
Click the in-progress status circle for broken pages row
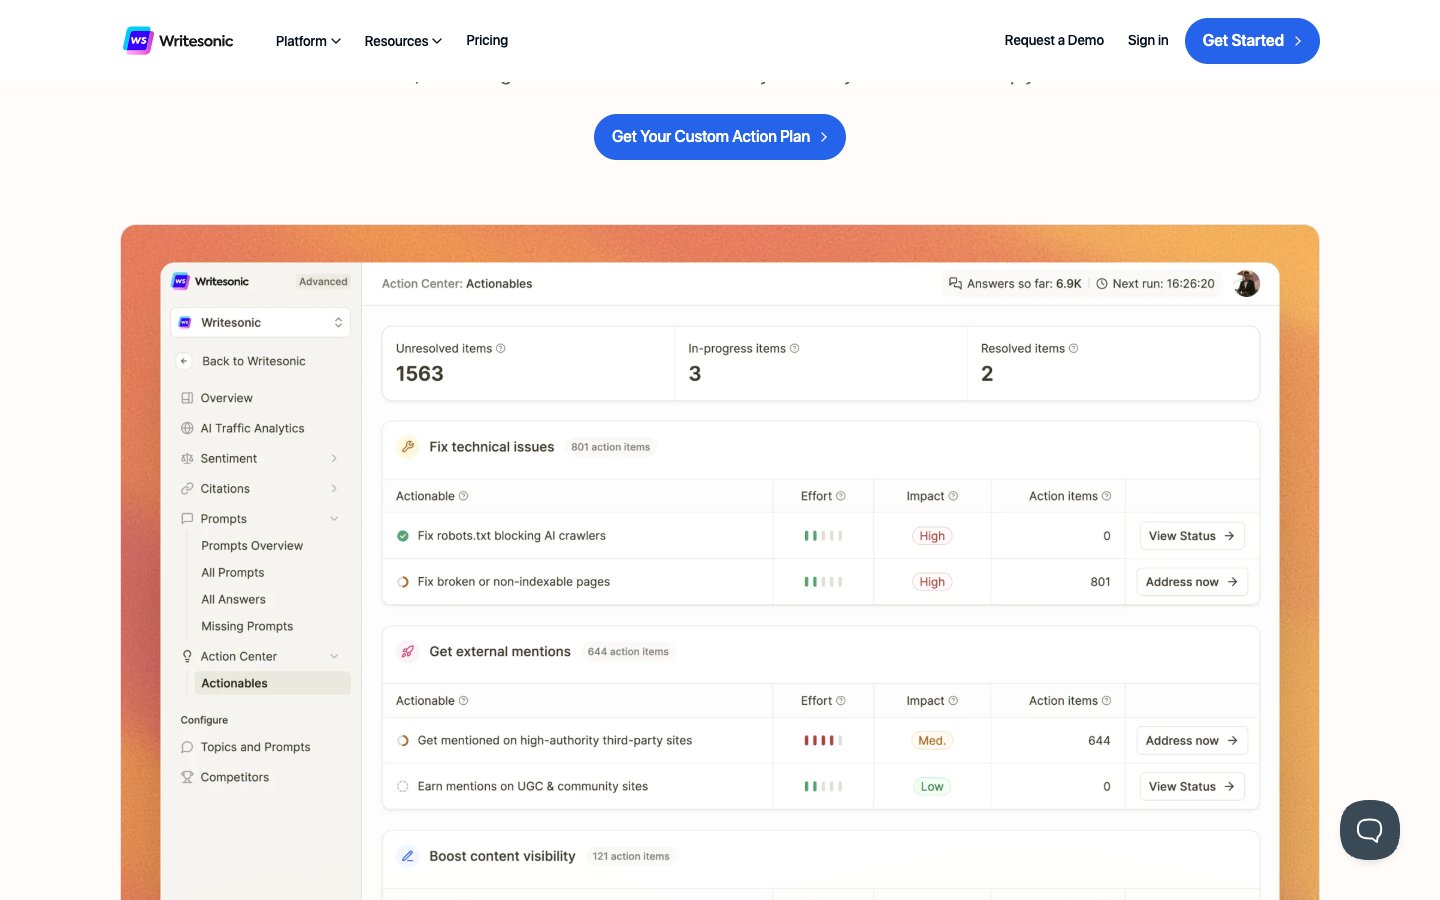coord(403,582)
